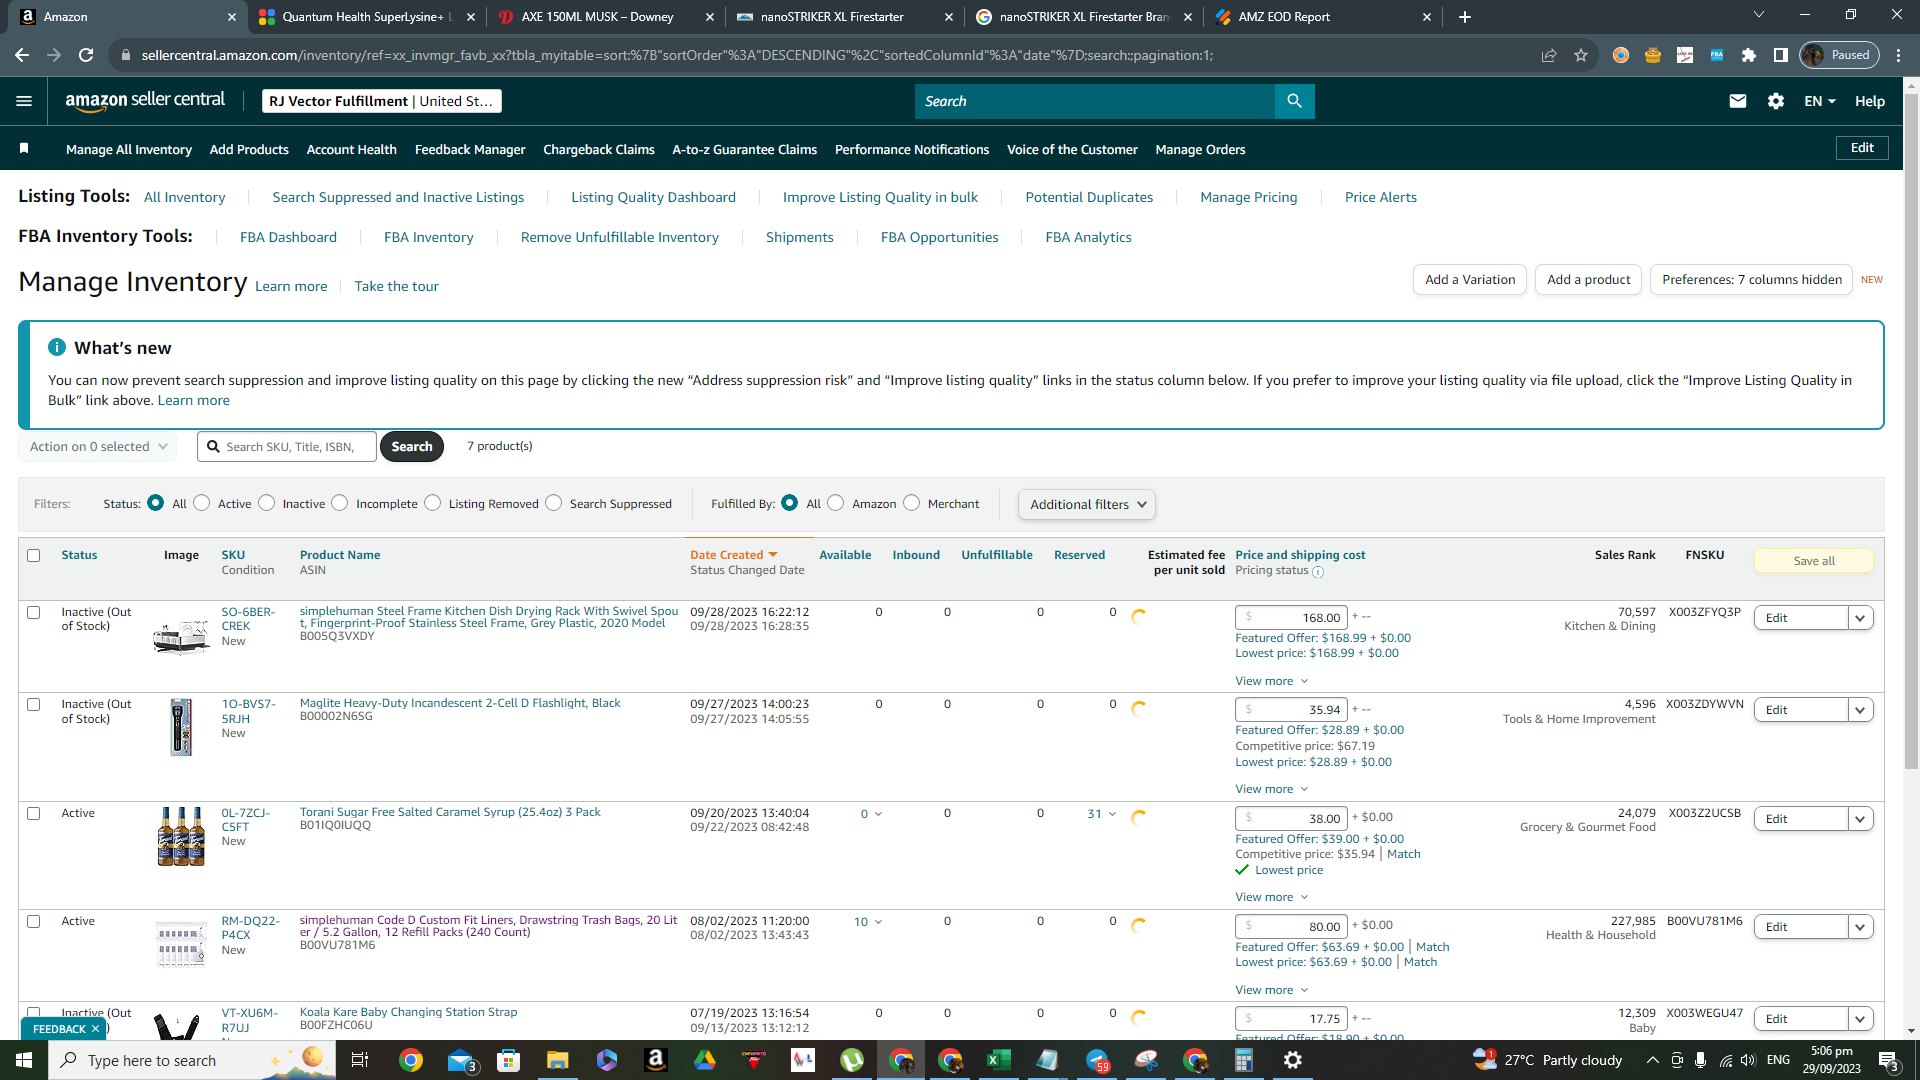Expand the Action on 0 selected dropdown
The image size is (1920, 1080).
tap(98, 446)
